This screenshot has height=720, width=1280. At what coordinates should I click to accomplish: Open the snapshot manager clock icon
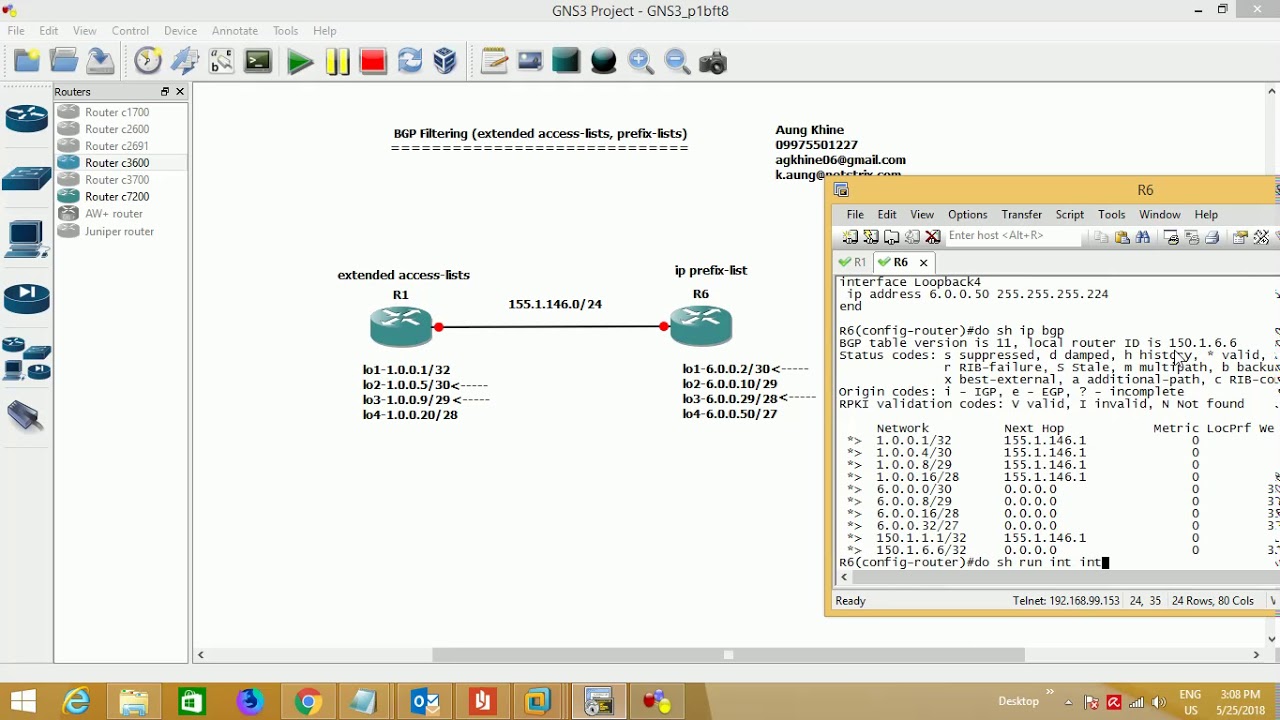pos(148,62)
